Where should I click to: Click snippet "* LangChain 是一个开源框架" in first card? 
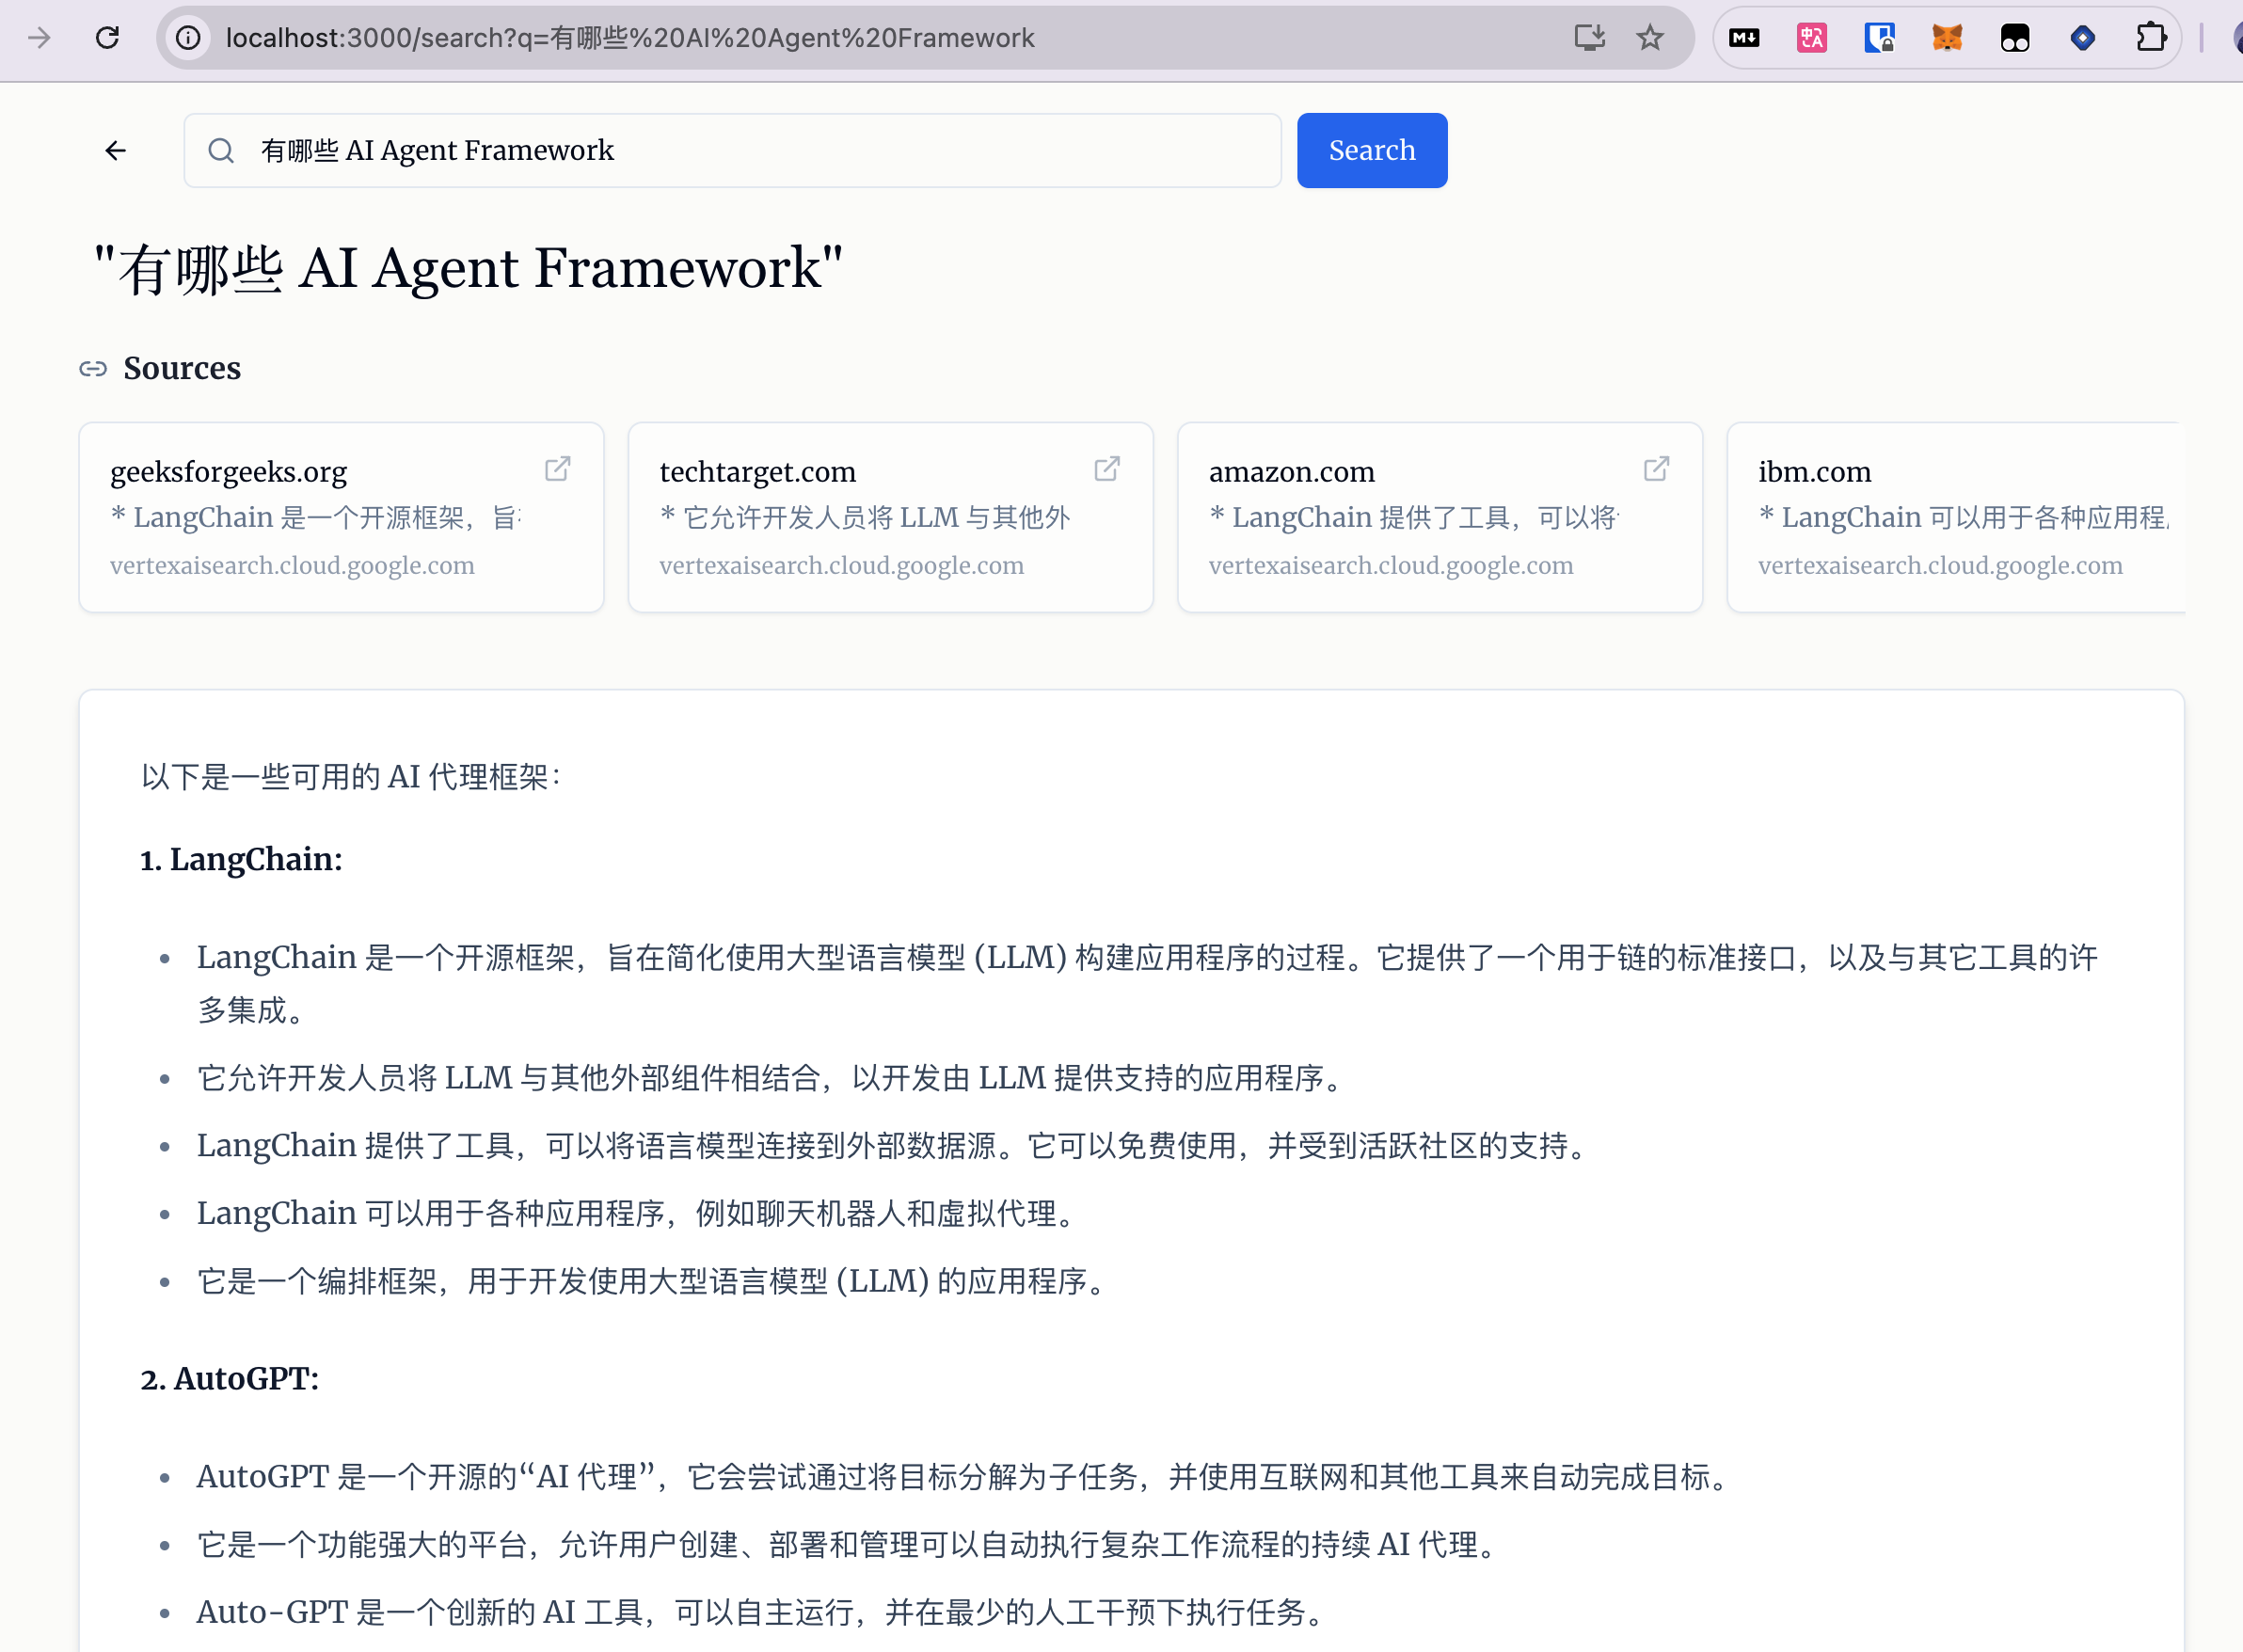316,517
